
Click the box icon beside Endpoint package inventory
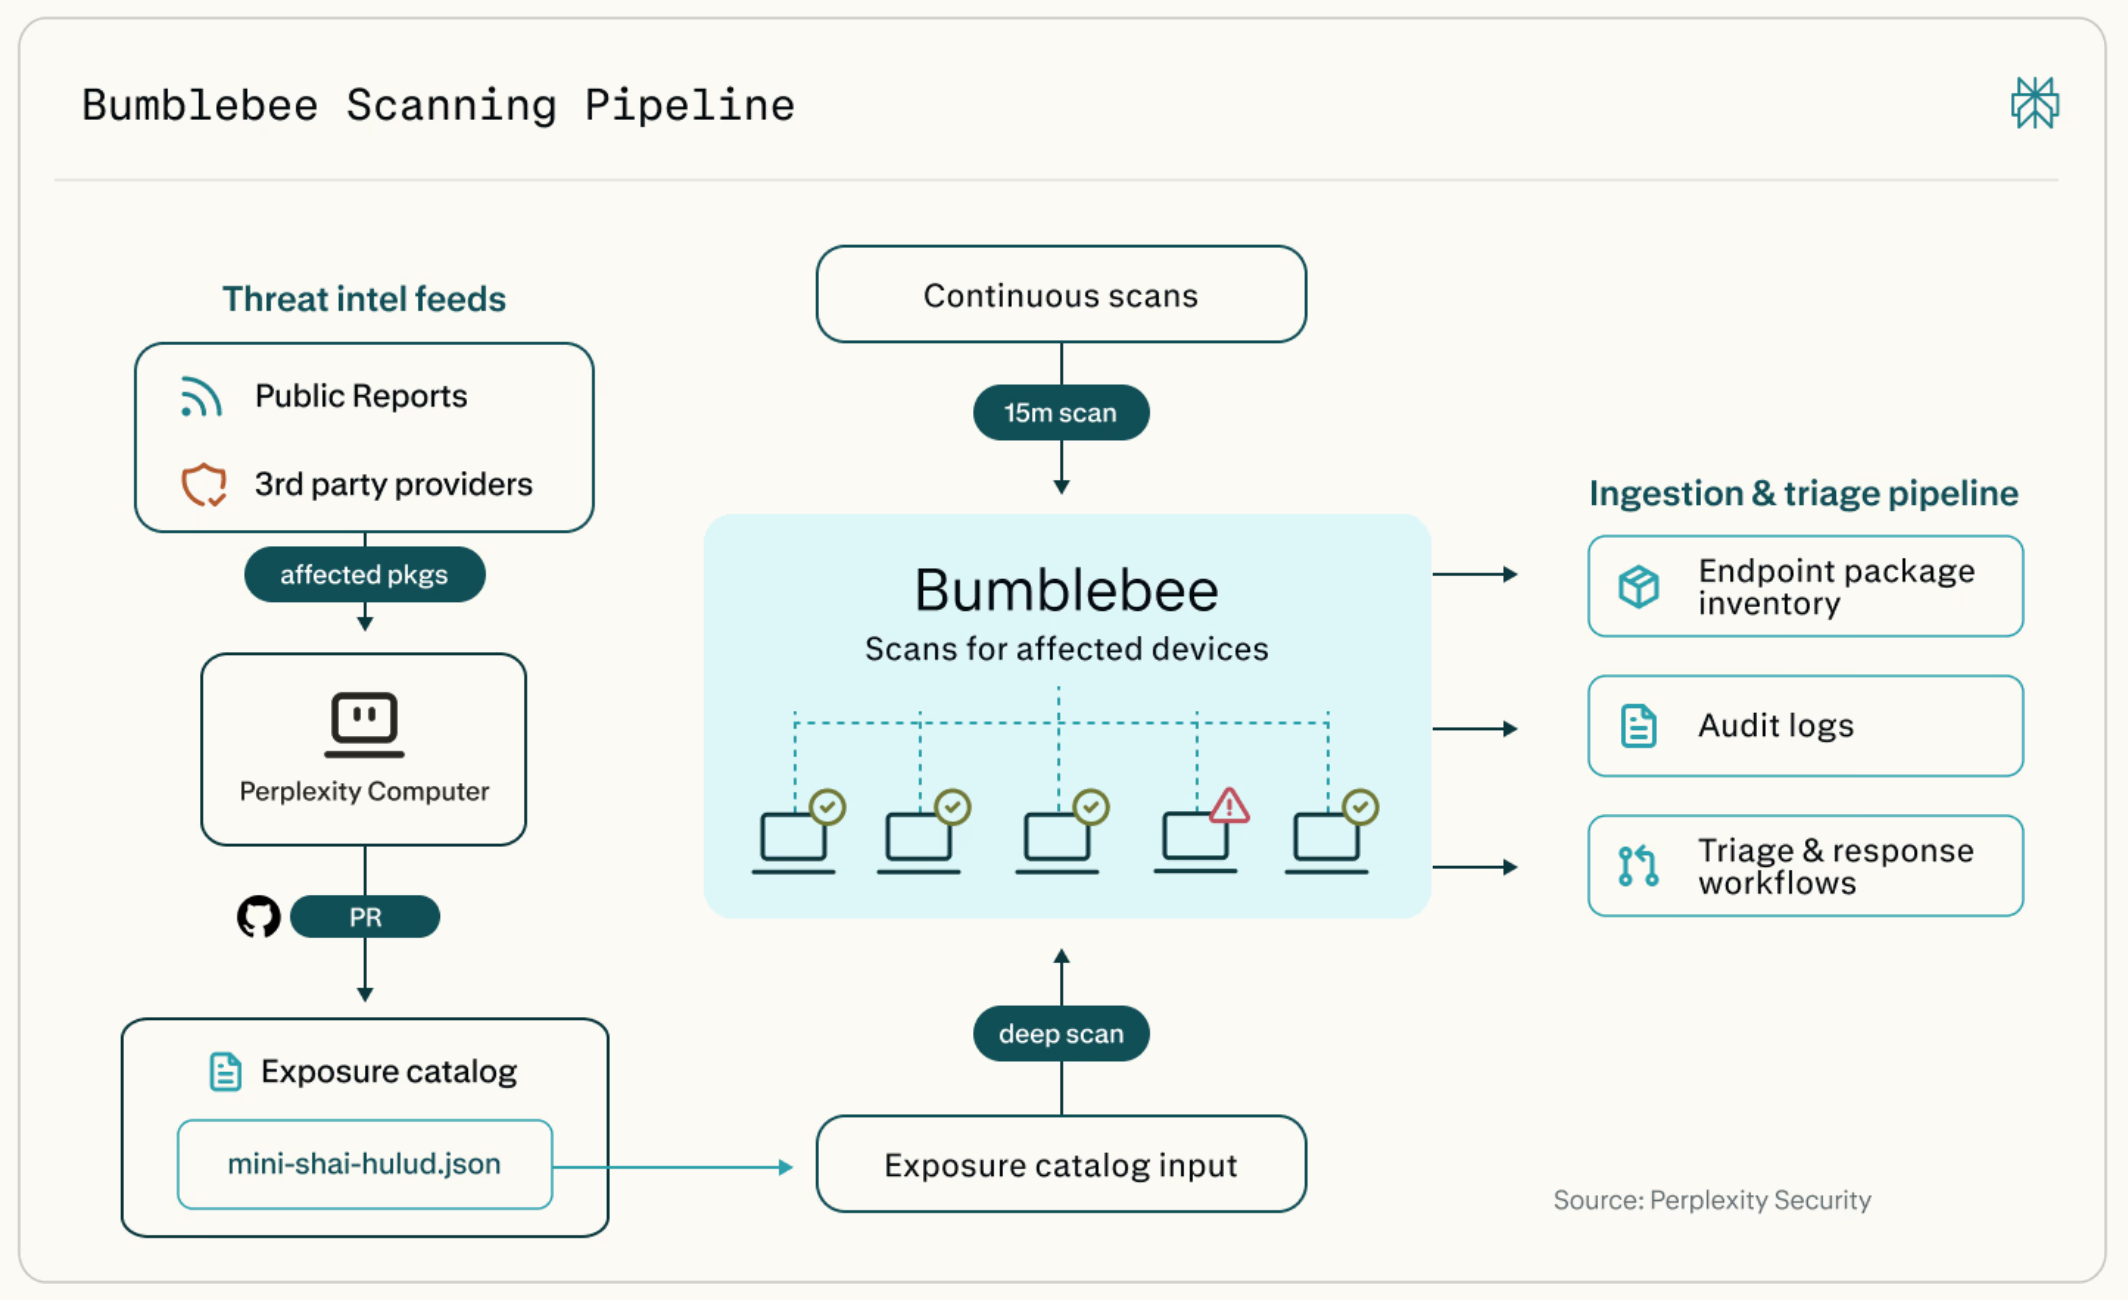click(x=1639, y=586)
